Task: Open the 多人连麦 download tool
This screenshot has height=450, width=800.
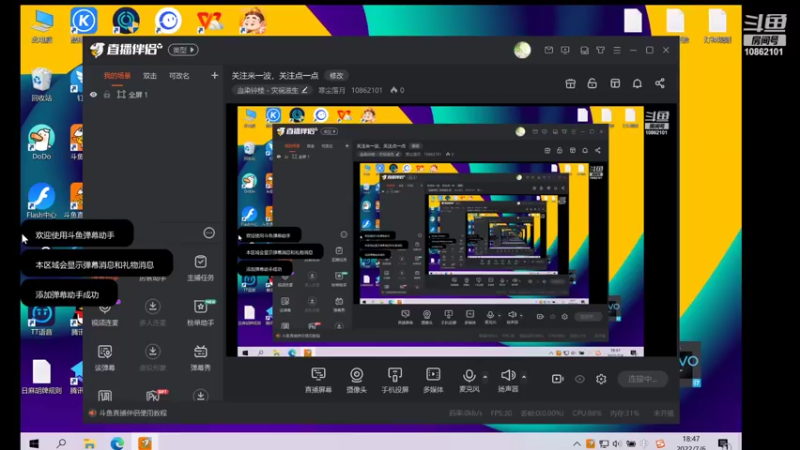Action: [152, 313]
